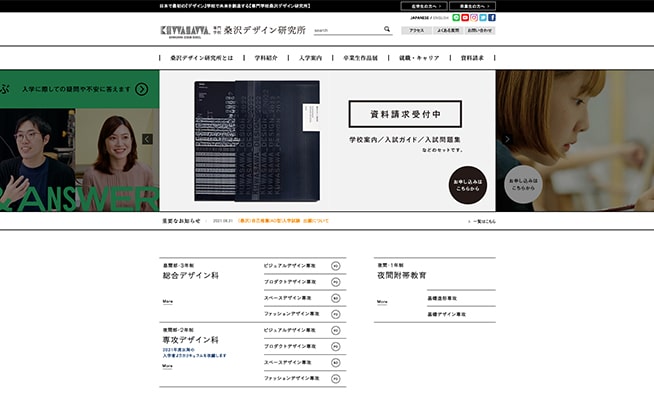Open the YouTube social icon
Image resolution: width=654 pixels, height=400 pixels.
pos(465,18)
